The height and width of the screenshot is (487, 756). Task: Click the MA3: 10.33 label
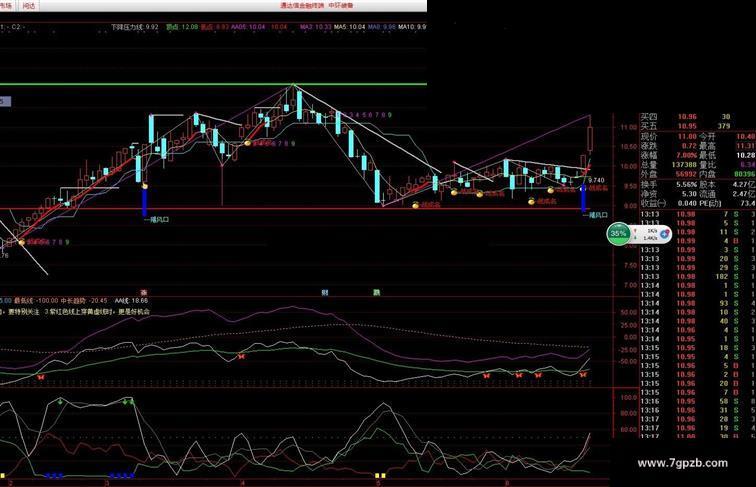tap(316, 27)
